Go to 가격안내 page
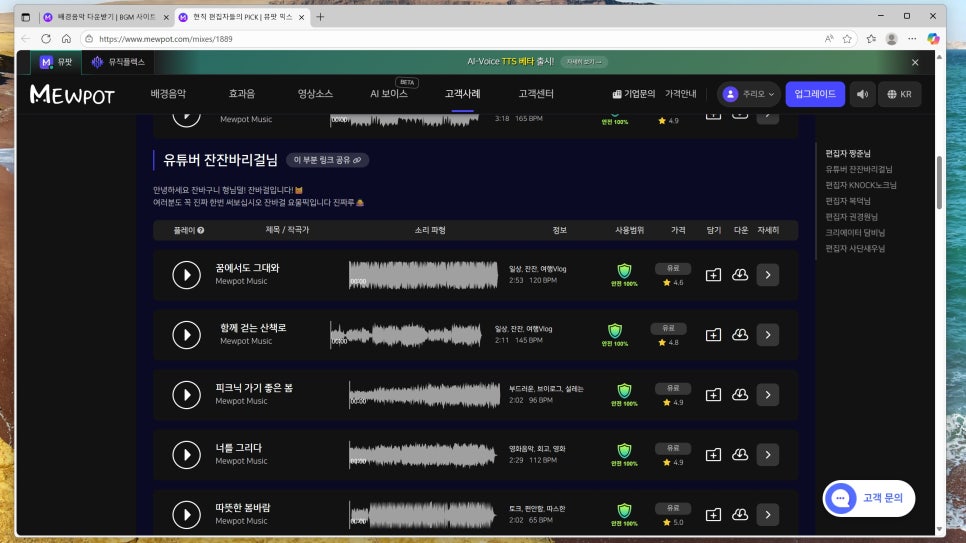 click(681, 94)
